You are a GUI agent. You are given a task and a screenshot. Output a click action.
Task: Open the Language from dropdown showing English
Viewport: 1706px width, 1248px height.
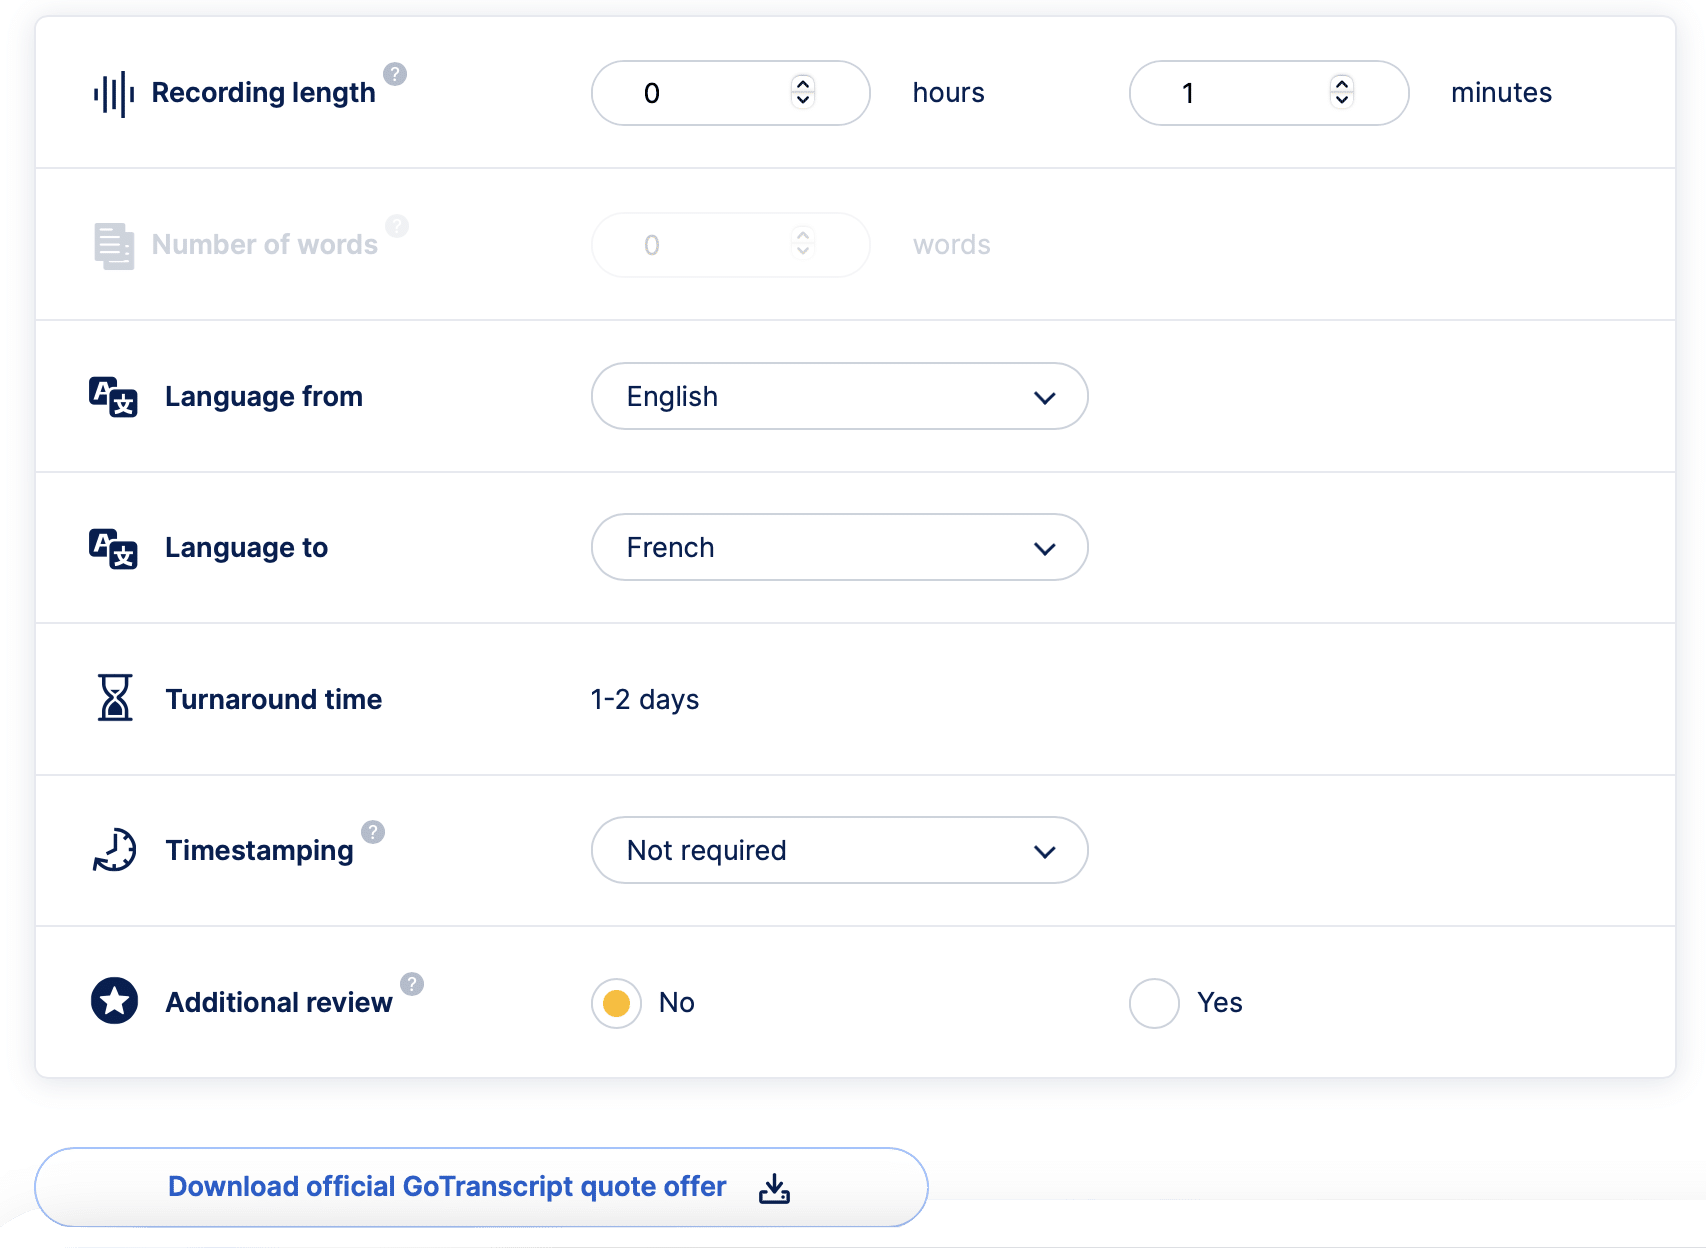839,396
